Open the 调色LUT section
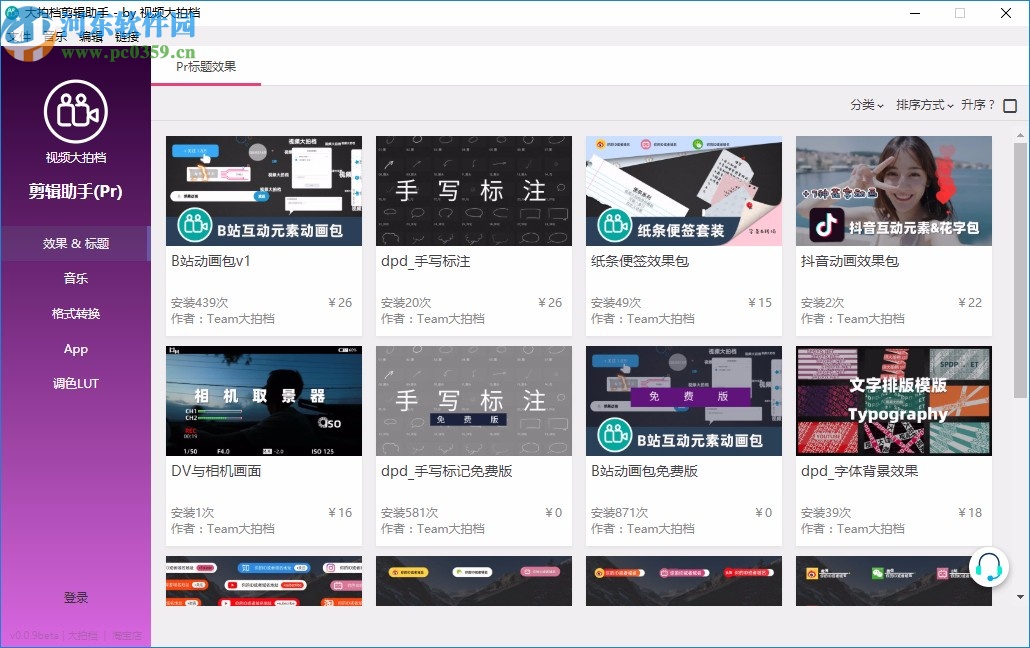 pos(75,383)
